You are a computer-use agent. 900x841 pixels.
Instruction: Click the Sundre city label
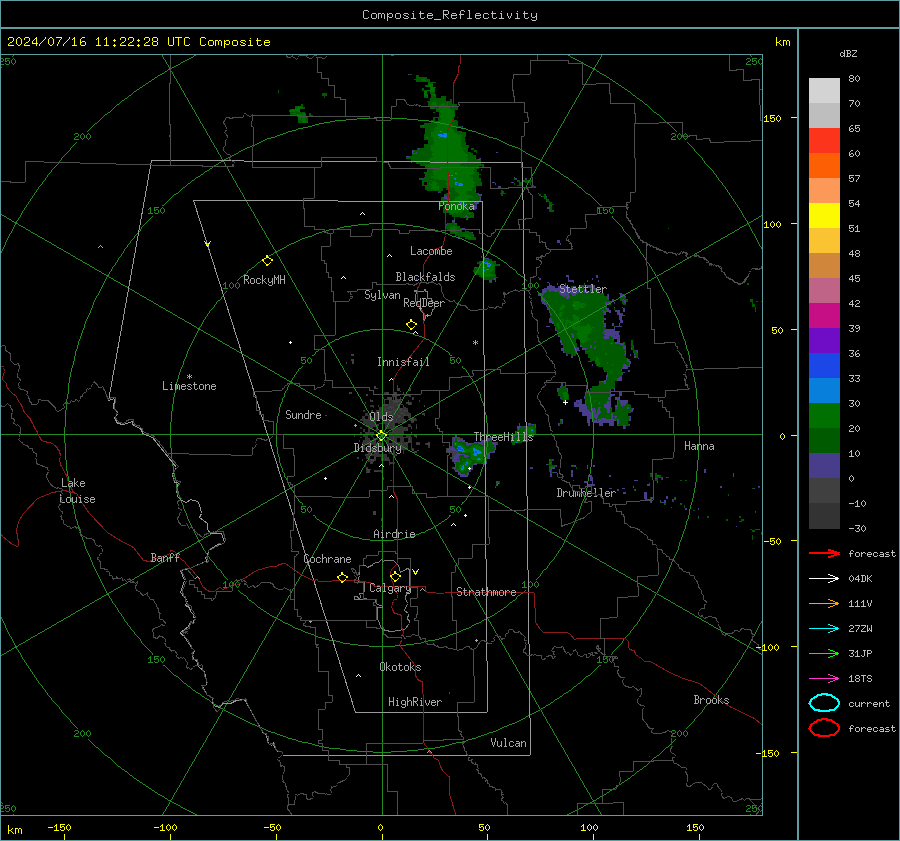point(303,415)
